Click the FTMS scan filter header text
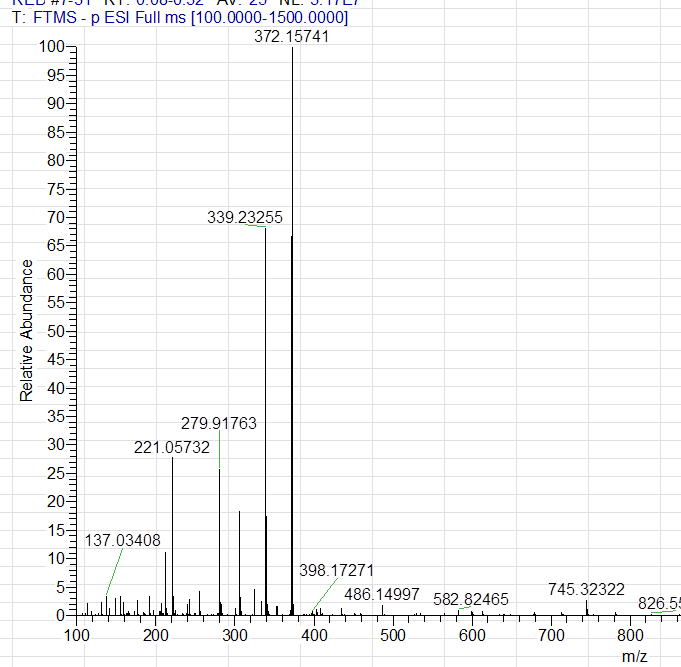681x667 pixels. (180, 18)
